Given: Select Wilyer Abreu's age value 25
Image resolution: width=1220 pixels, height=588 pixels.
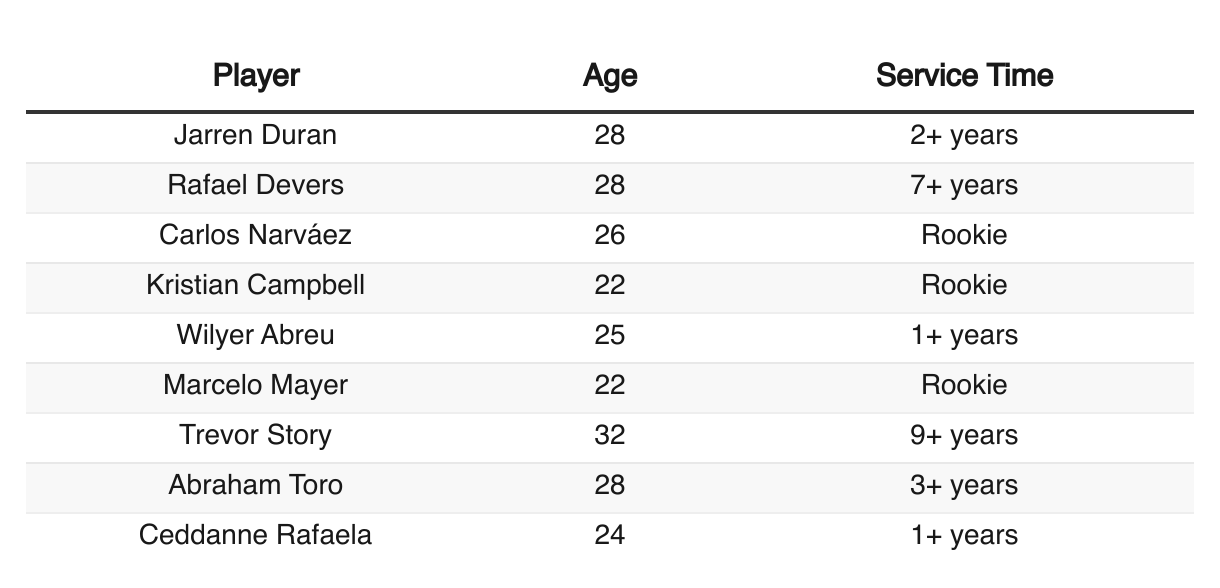Looking at the screenshot, I should (x=610, y=335).
